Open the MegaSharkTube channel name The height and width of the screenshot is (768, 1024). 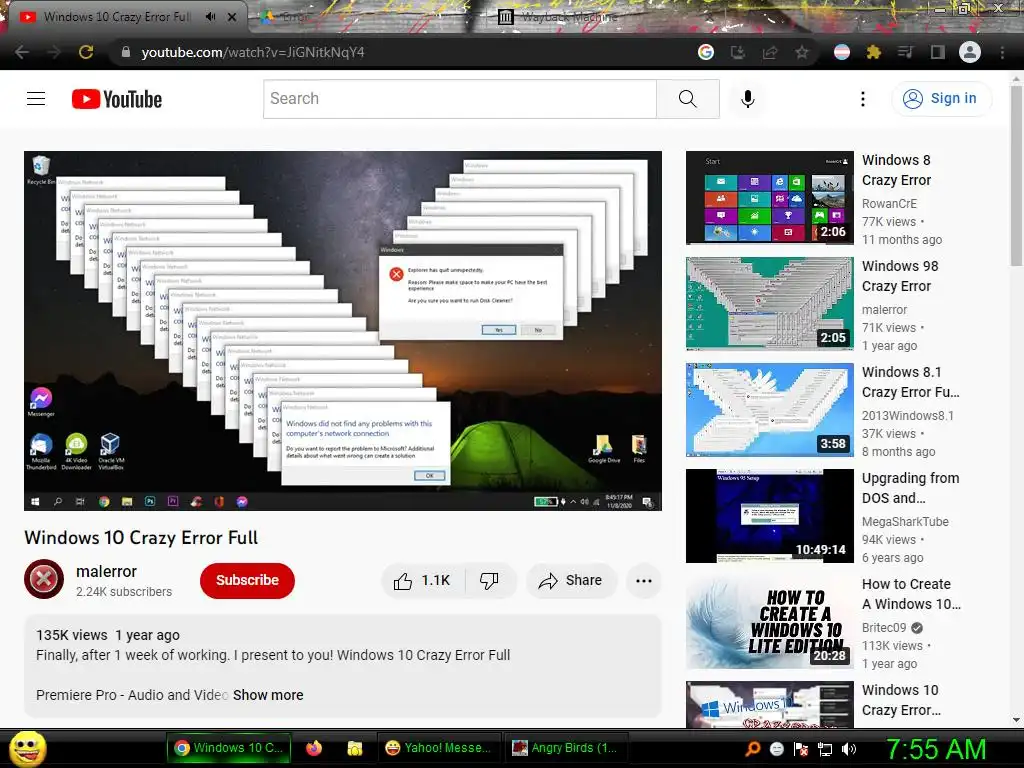[905, 522]
